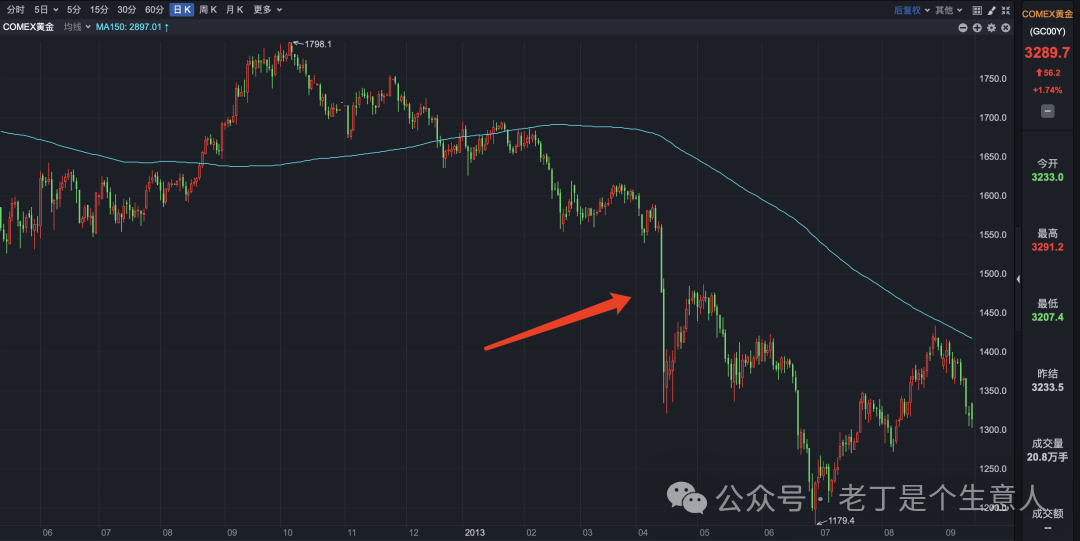Switch to 日K daily candlestick period
Viewport: 1080px width, 541px height.
(182, 10)
